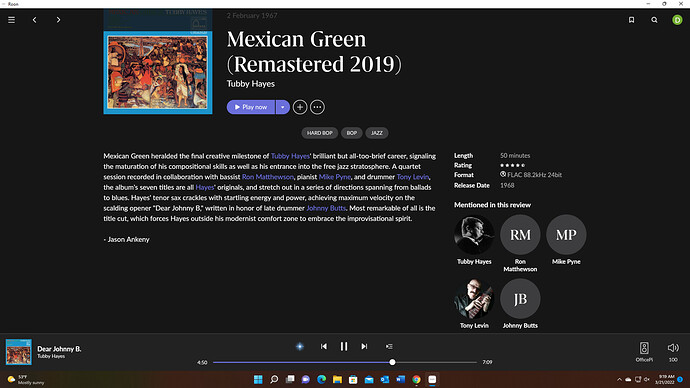
Task: Open the OfficePi zone selector
Action: coord(644,351)
